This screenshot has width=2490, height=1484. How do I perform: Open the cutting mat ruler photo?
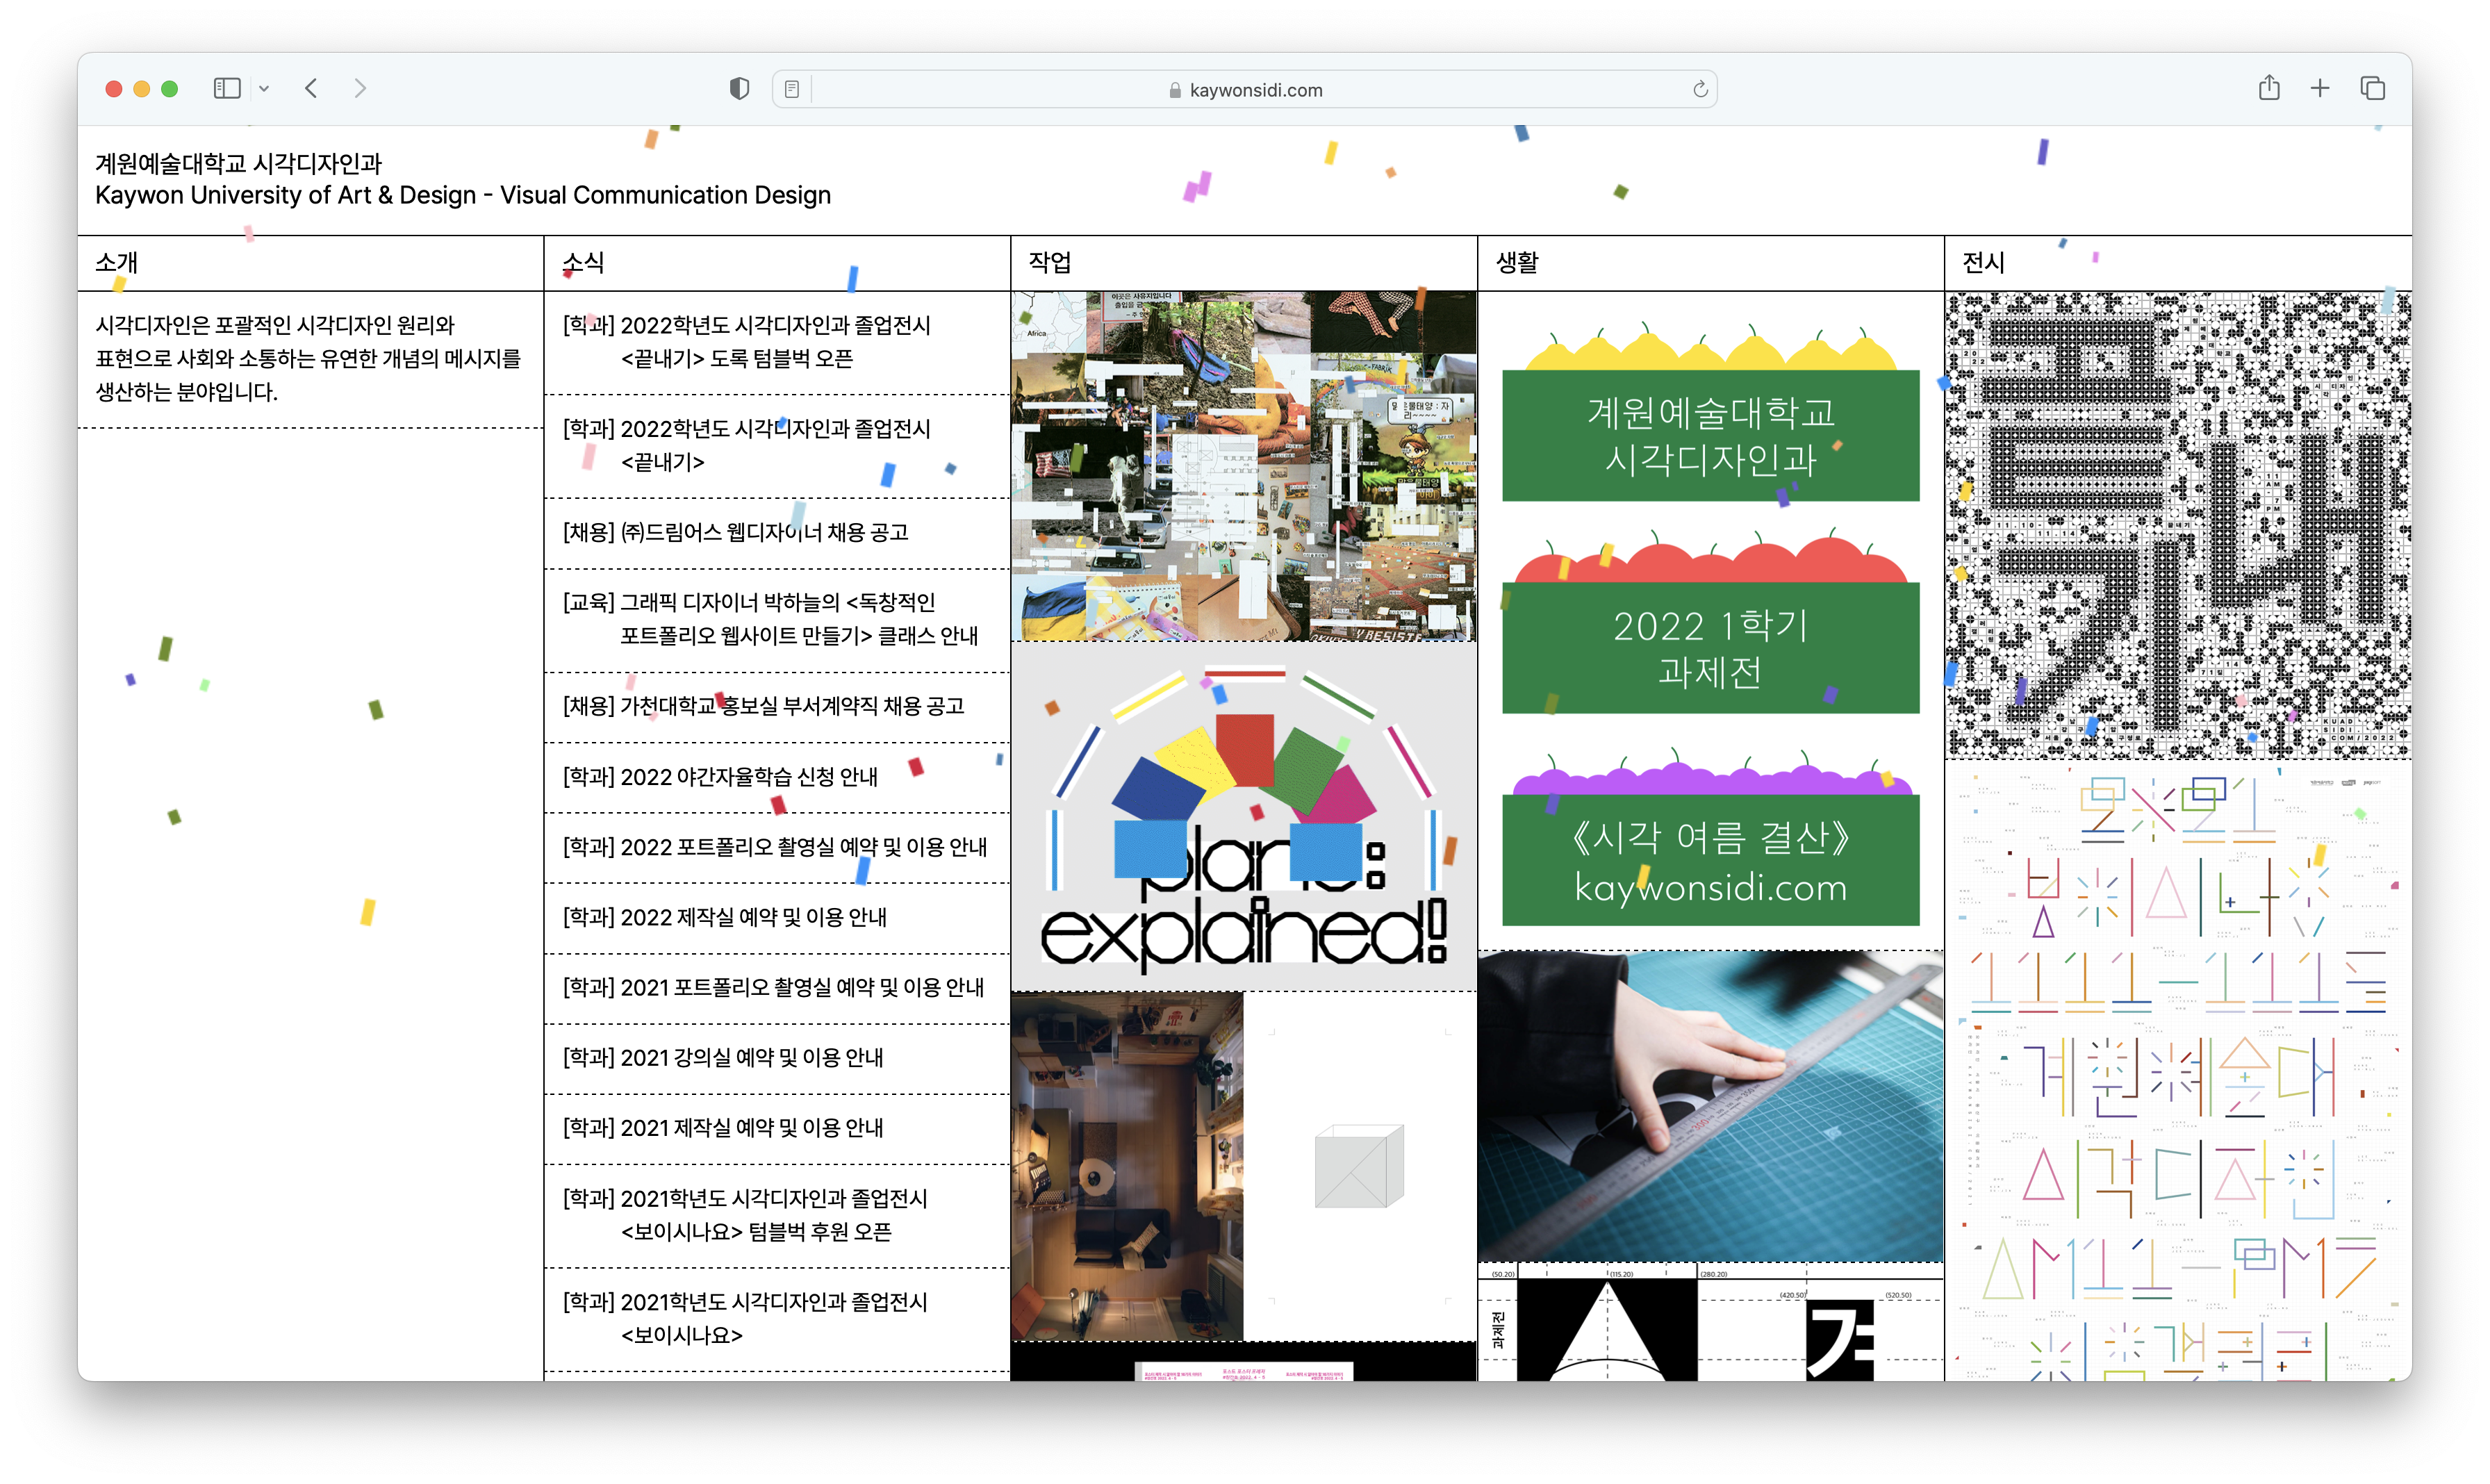tap(1710, 1106)
